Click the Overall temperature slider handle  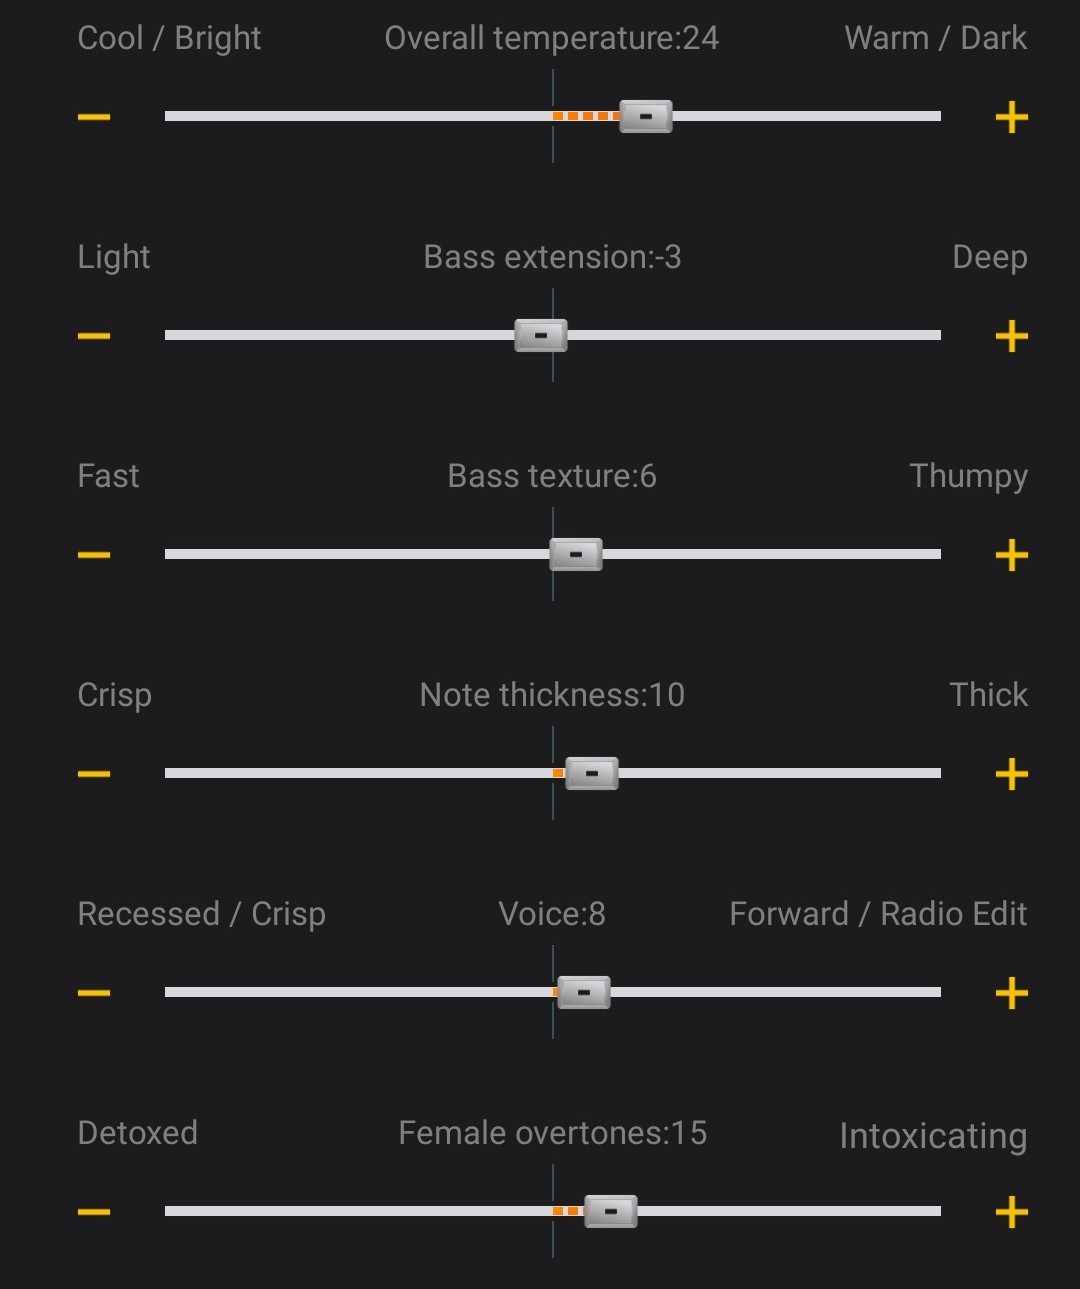(646, 117)
